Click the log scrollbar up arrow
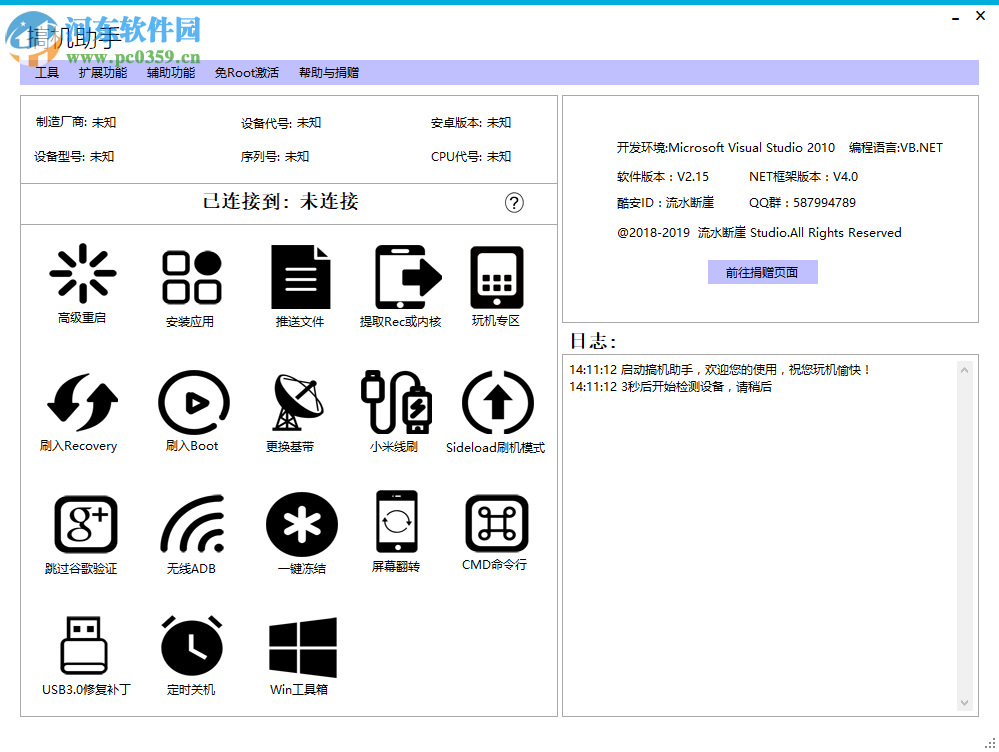The width and height of the screenshot is (999, 752). pyautogui.click(x=965, y=370)
